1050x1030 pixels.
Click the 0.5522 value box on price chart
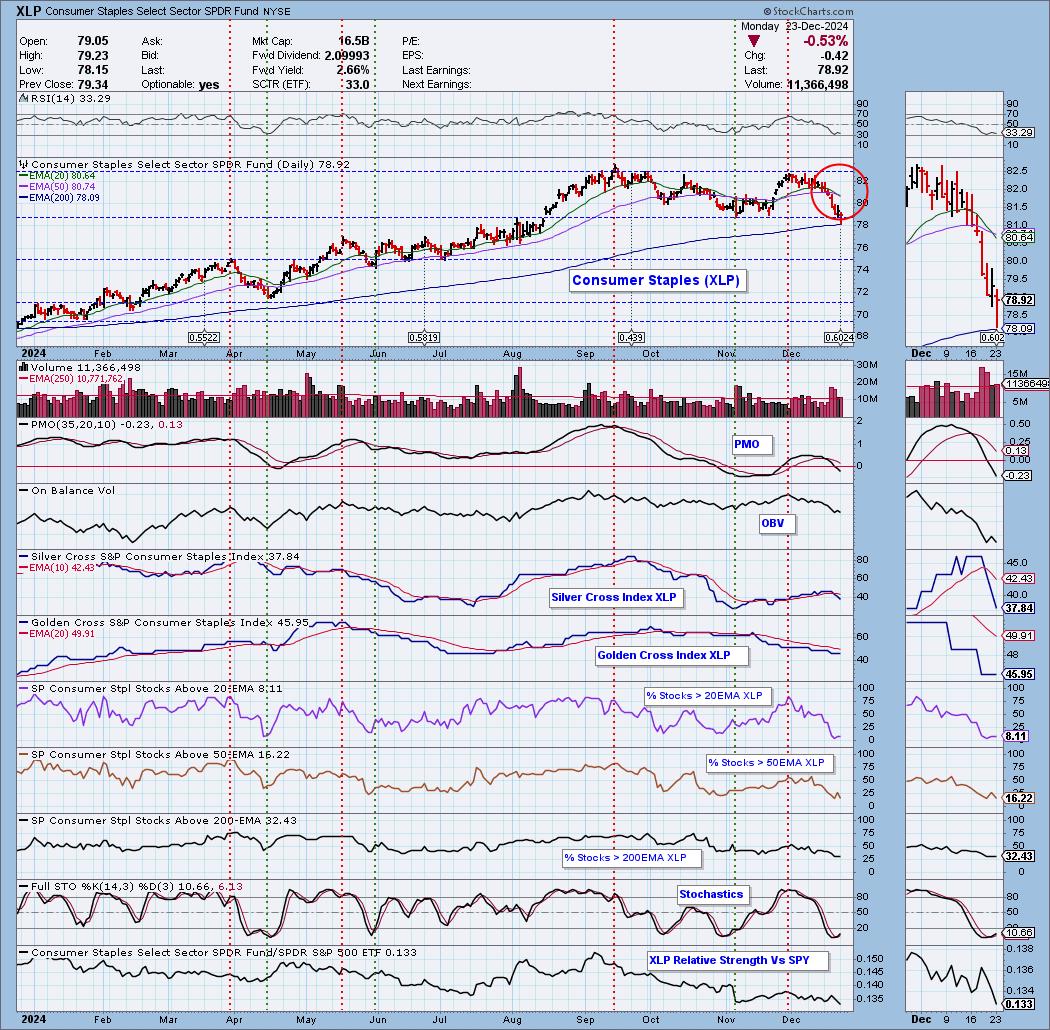tap(203, 338)
